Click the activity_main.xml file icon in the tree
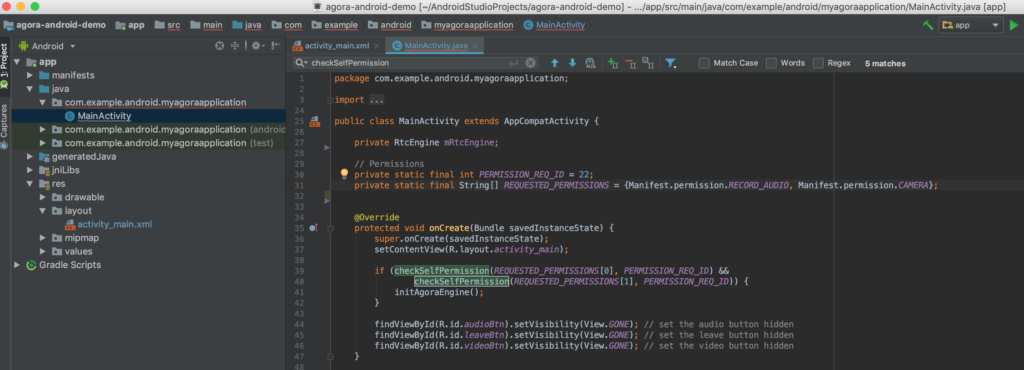The height and width of the screenshot is (370, 1024). [70, 224]
